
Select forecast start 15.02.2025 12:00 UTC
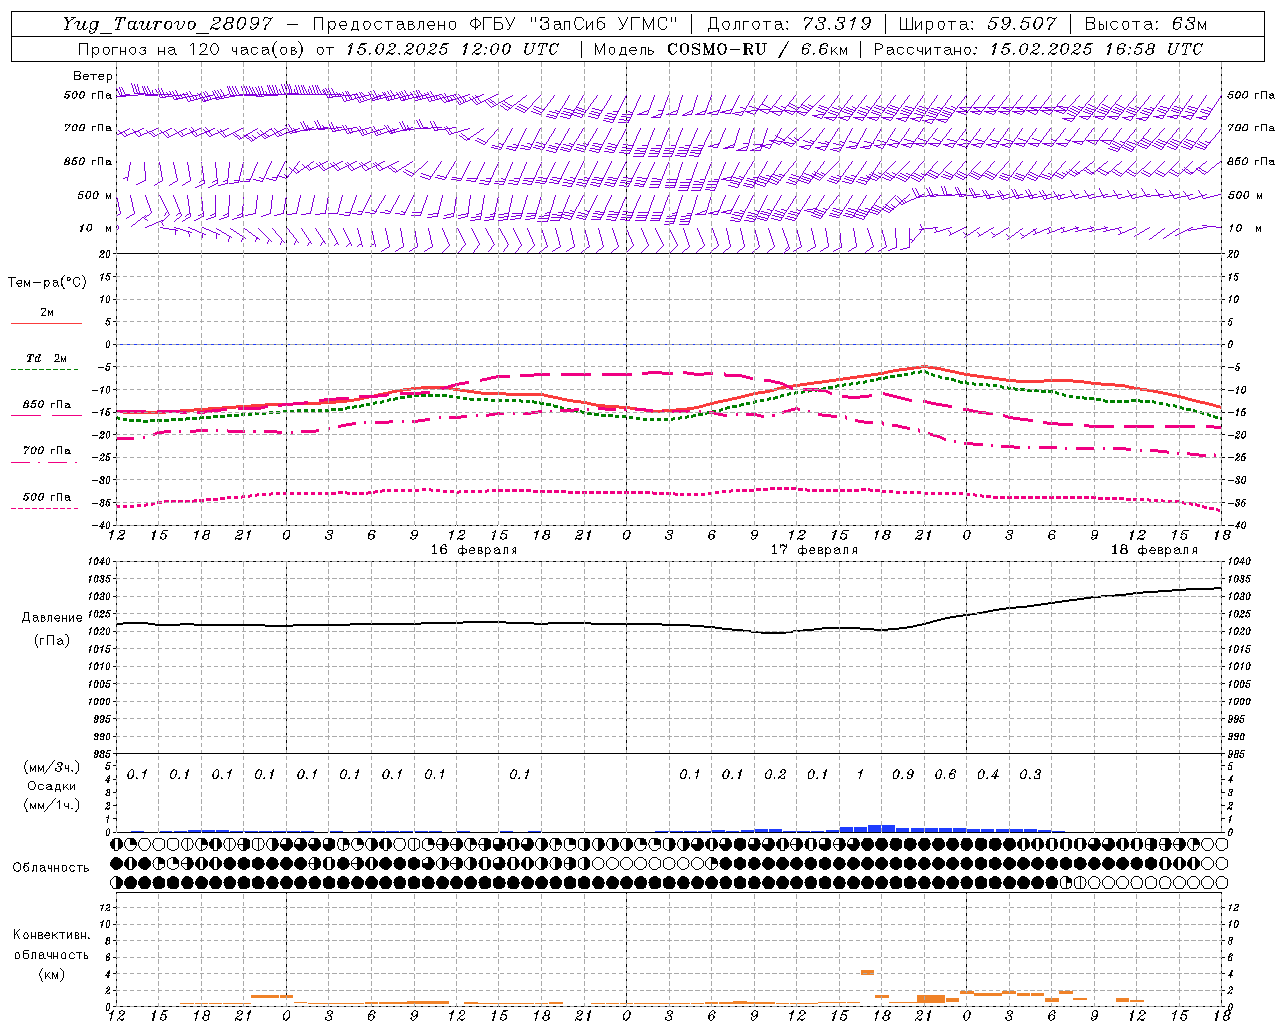452,48
